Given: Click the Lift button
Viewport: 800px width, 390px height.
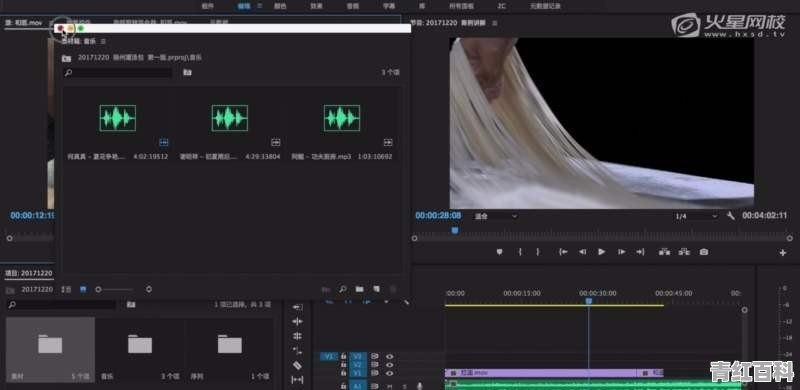Looking at the screenshot, I should point(664,252).
